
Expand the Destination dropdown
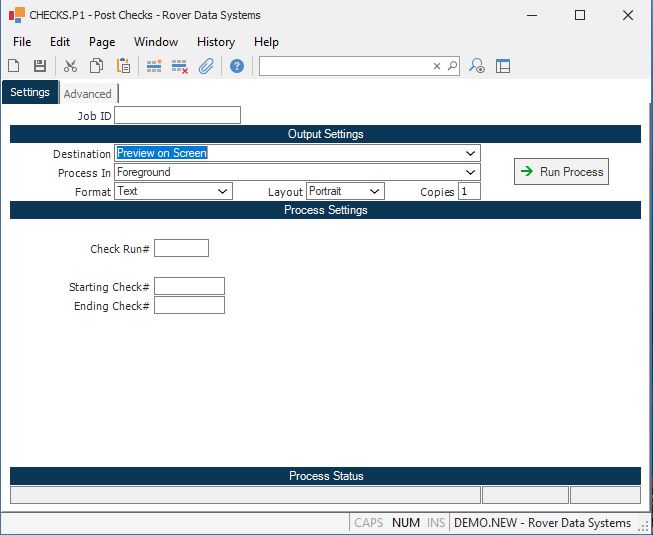[x=470, y=153]
